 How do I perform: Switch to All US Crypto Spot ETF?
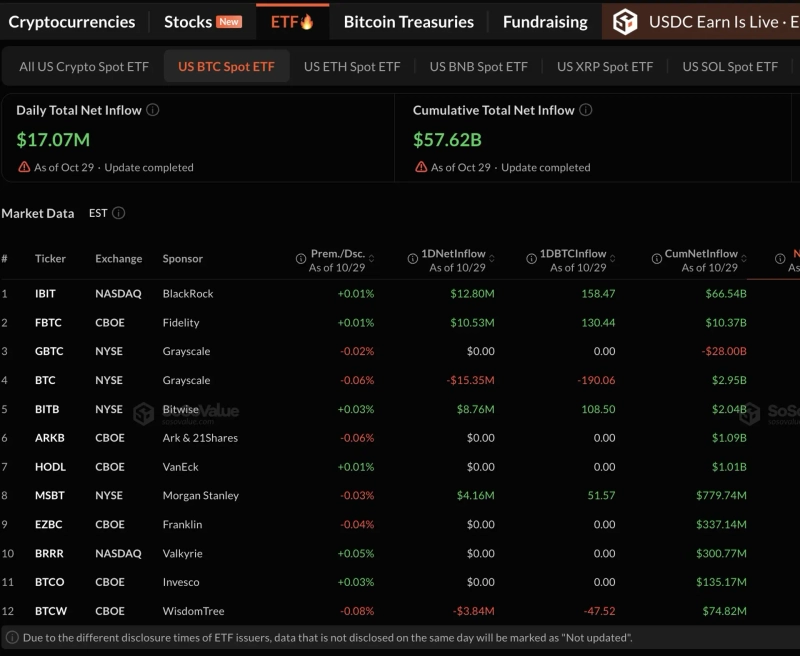[x=84, y=67]
